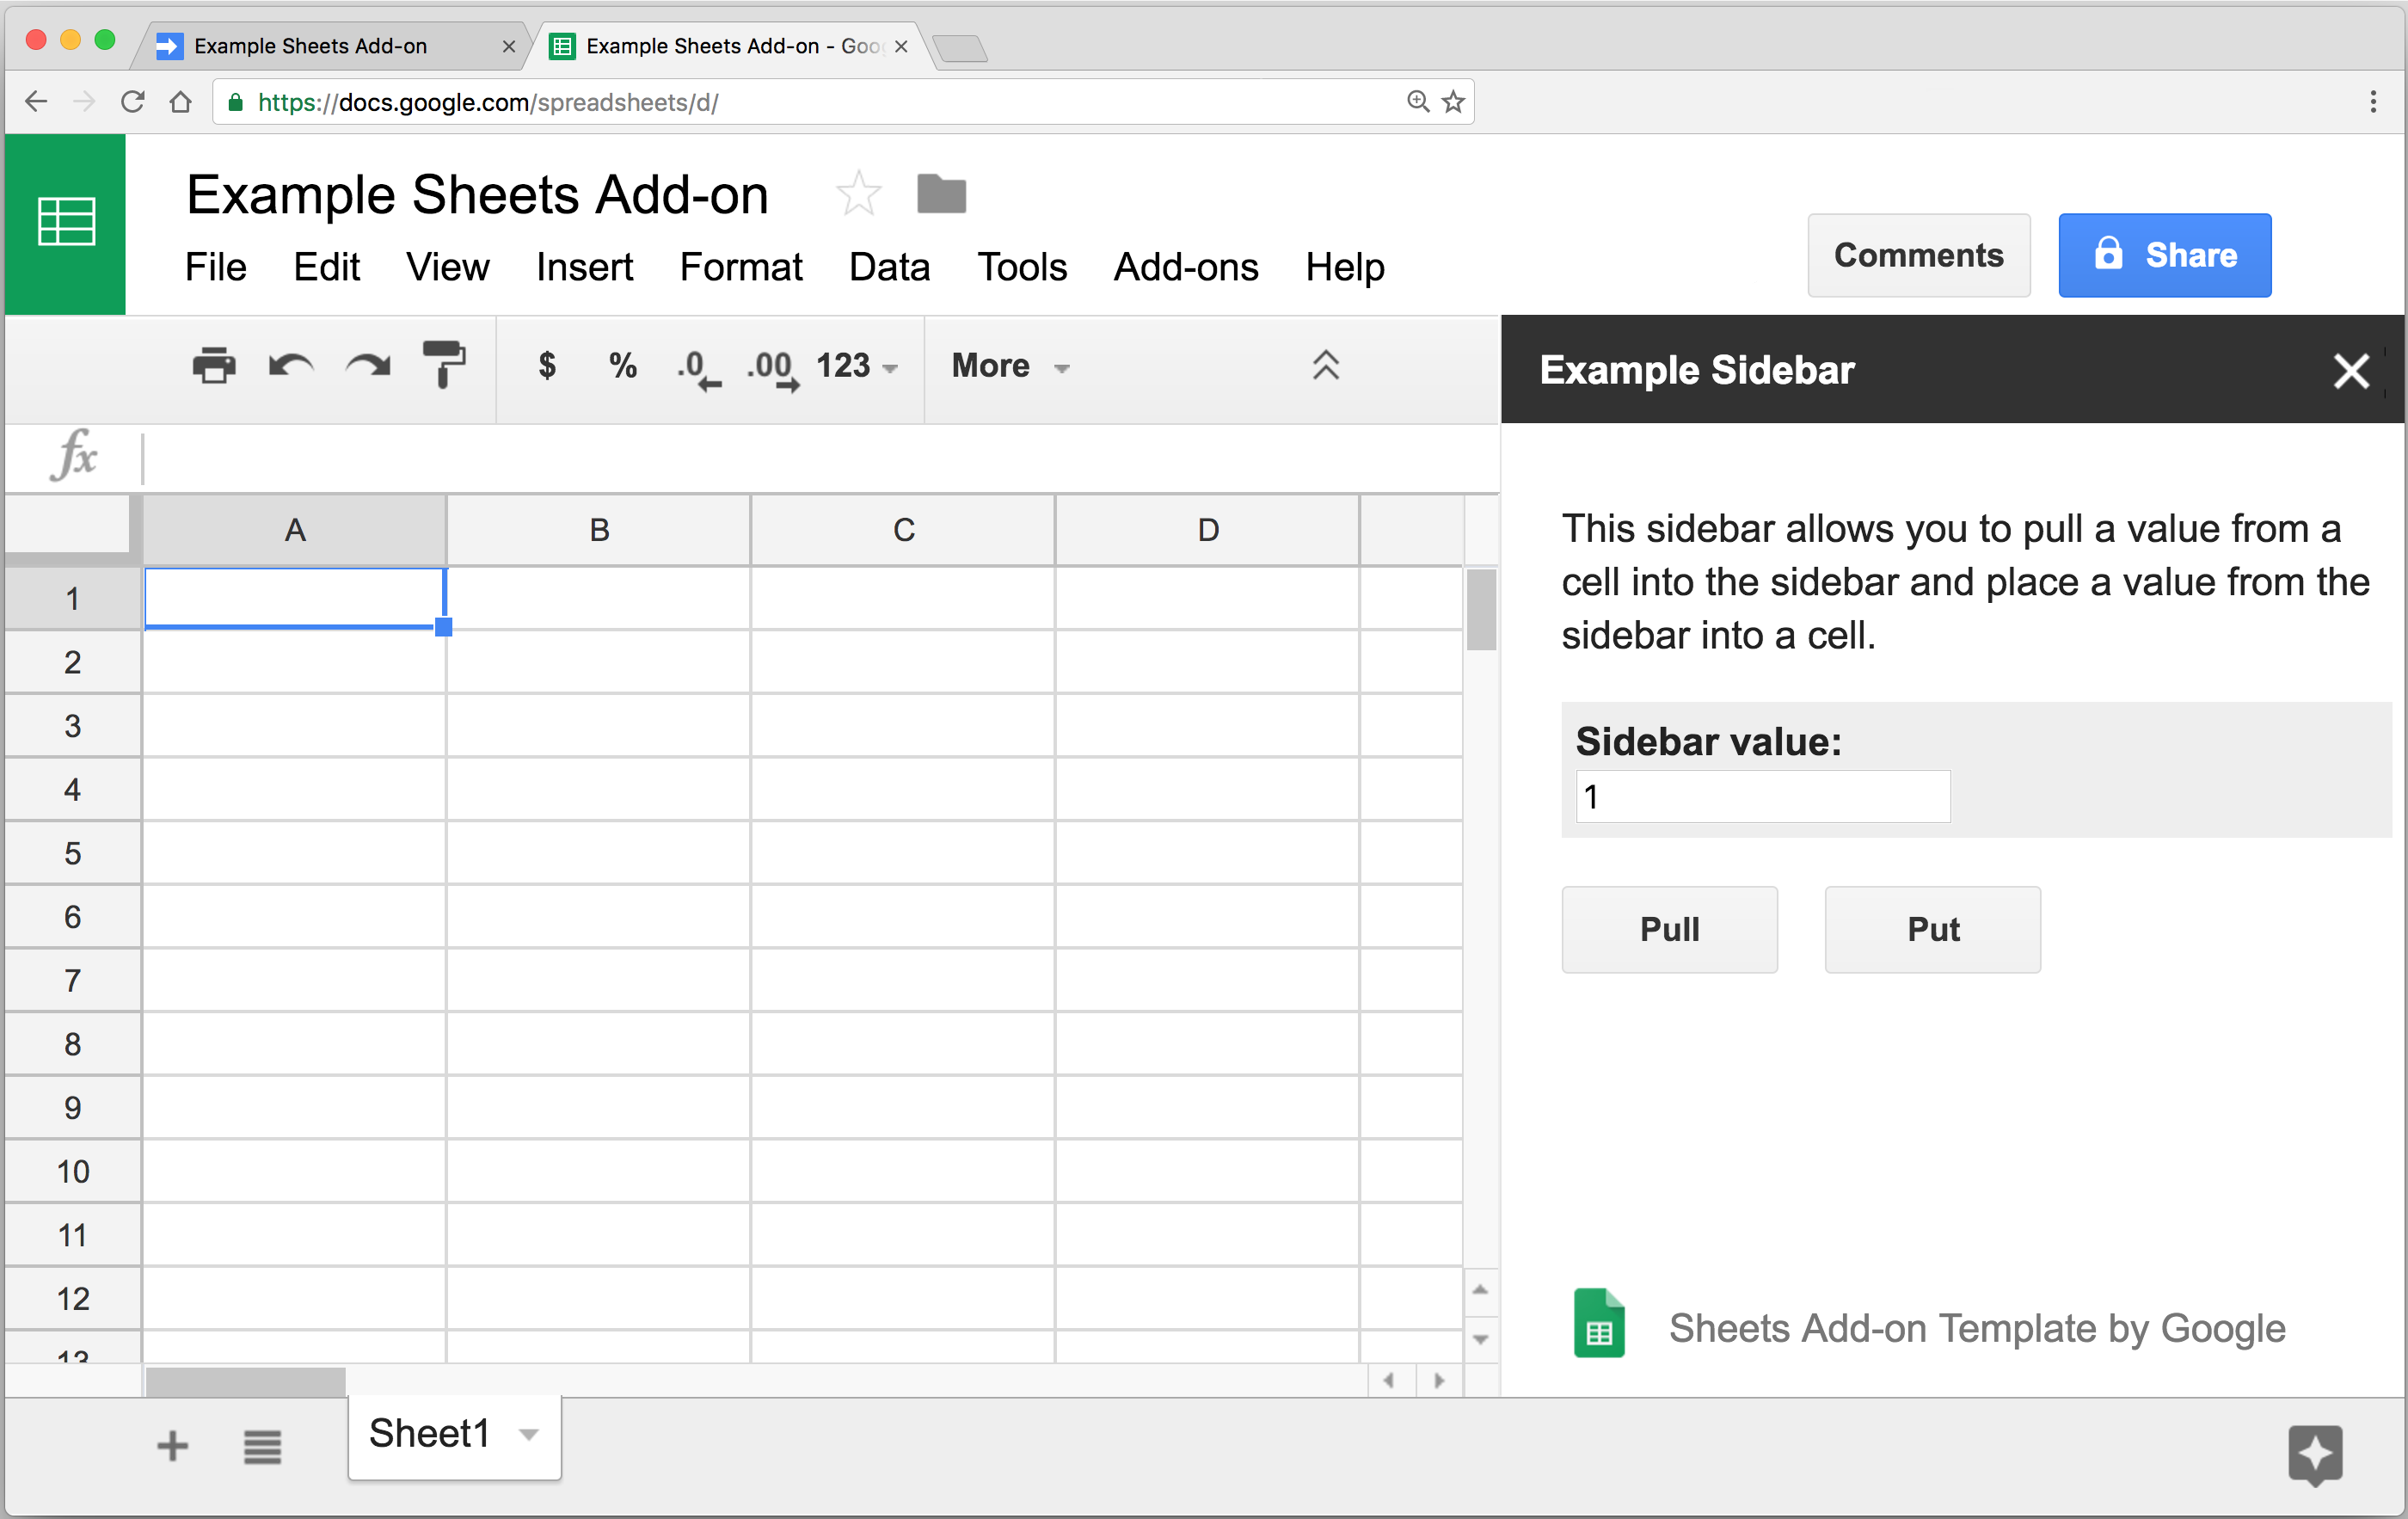Select the undo arrow icon
This screenshot has width=2408, height=1519.
pos(289,366)
